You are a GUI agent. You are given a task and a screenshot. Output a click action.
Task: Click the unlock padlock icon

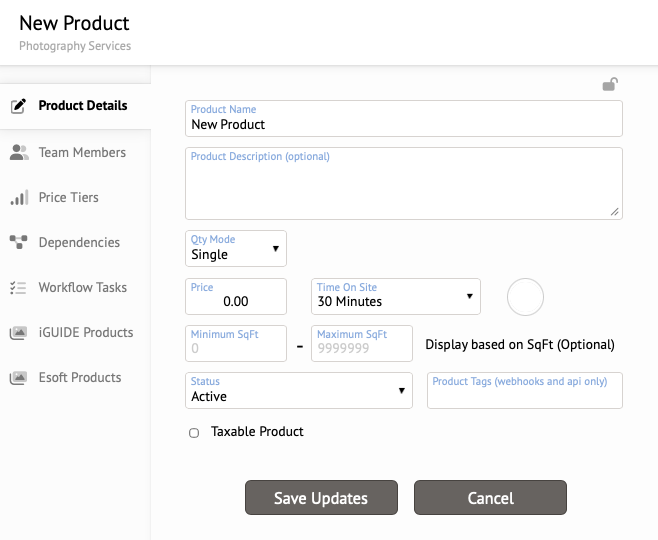click(610, 84)
